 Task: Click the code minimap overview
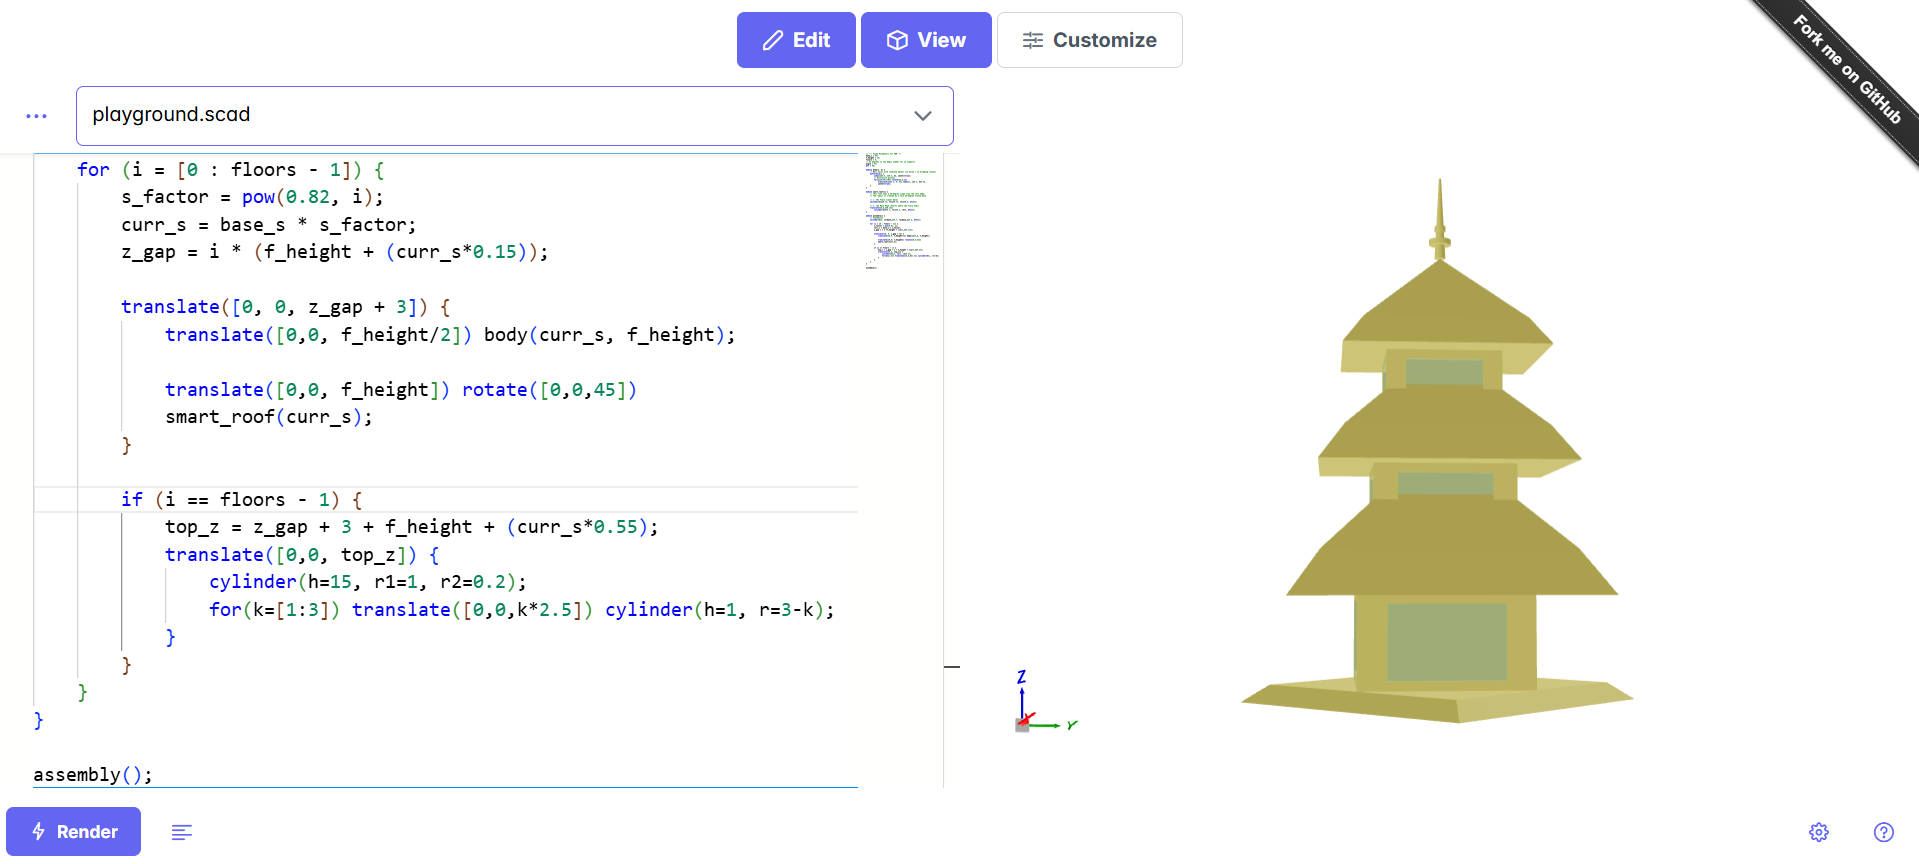click(901, 211)
